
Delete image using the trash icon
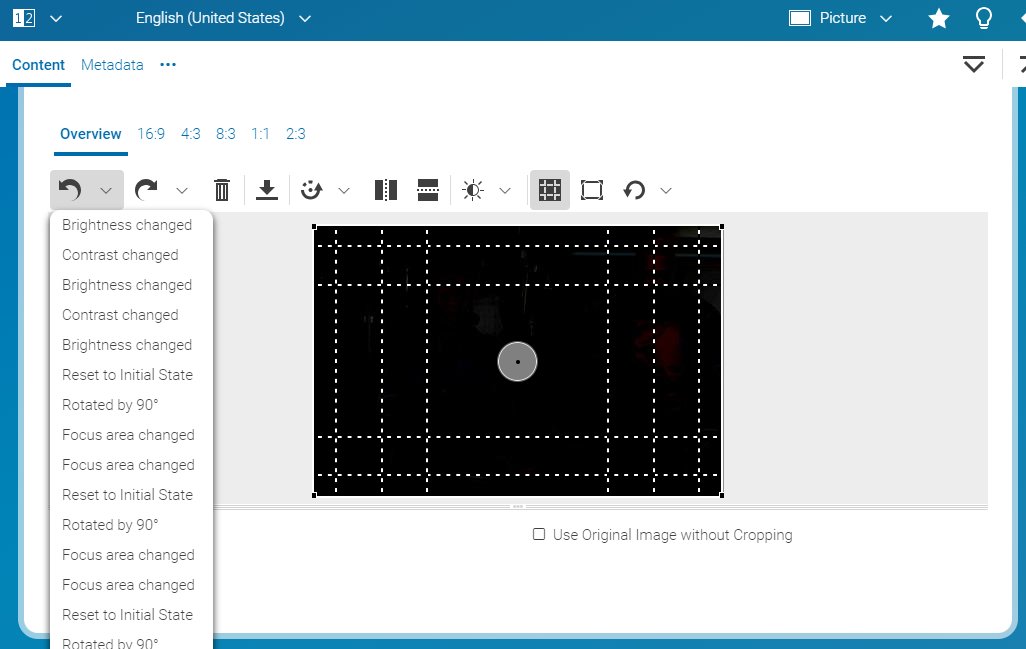click(222, 190)
